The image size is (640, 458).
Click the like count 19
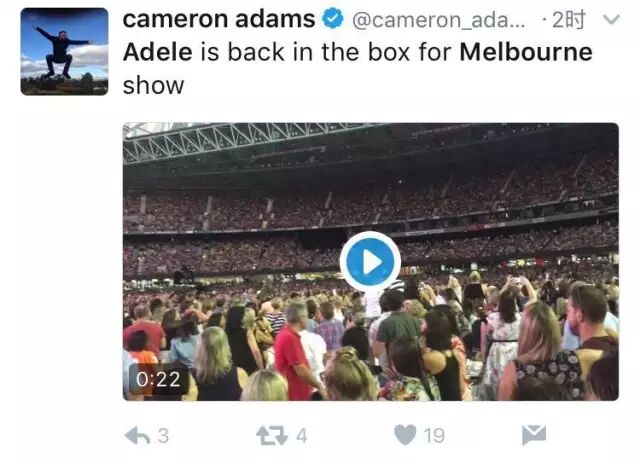(x=434, y=436)
